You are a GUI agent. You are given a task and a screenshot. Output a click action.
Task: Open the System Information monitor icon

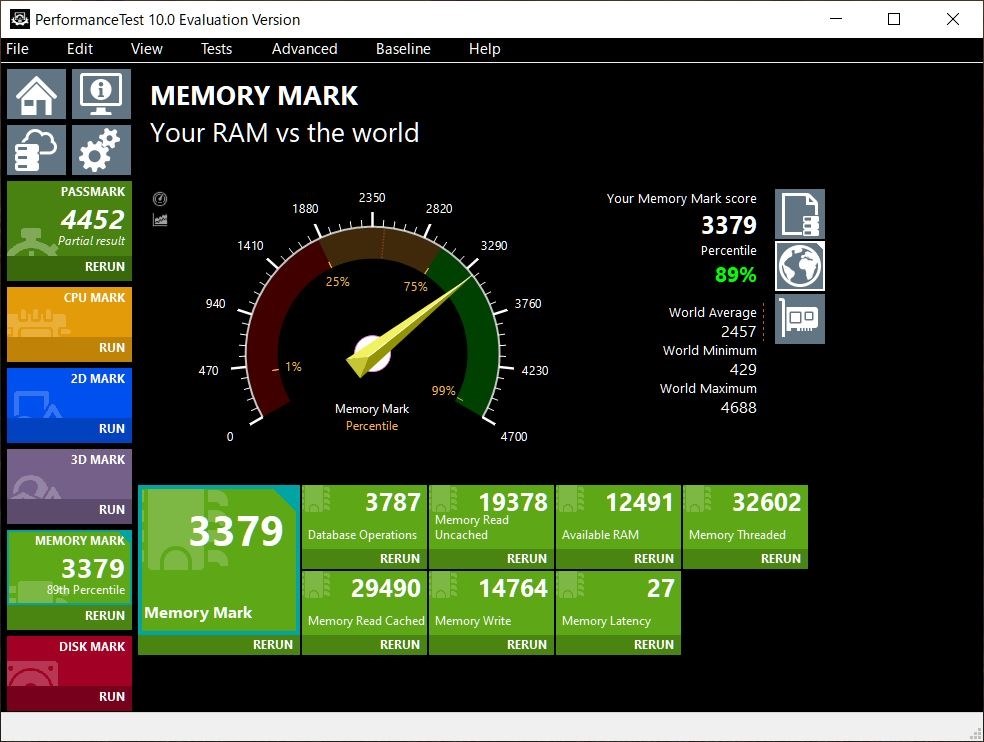pyautogui.click(x=101, y=94)
